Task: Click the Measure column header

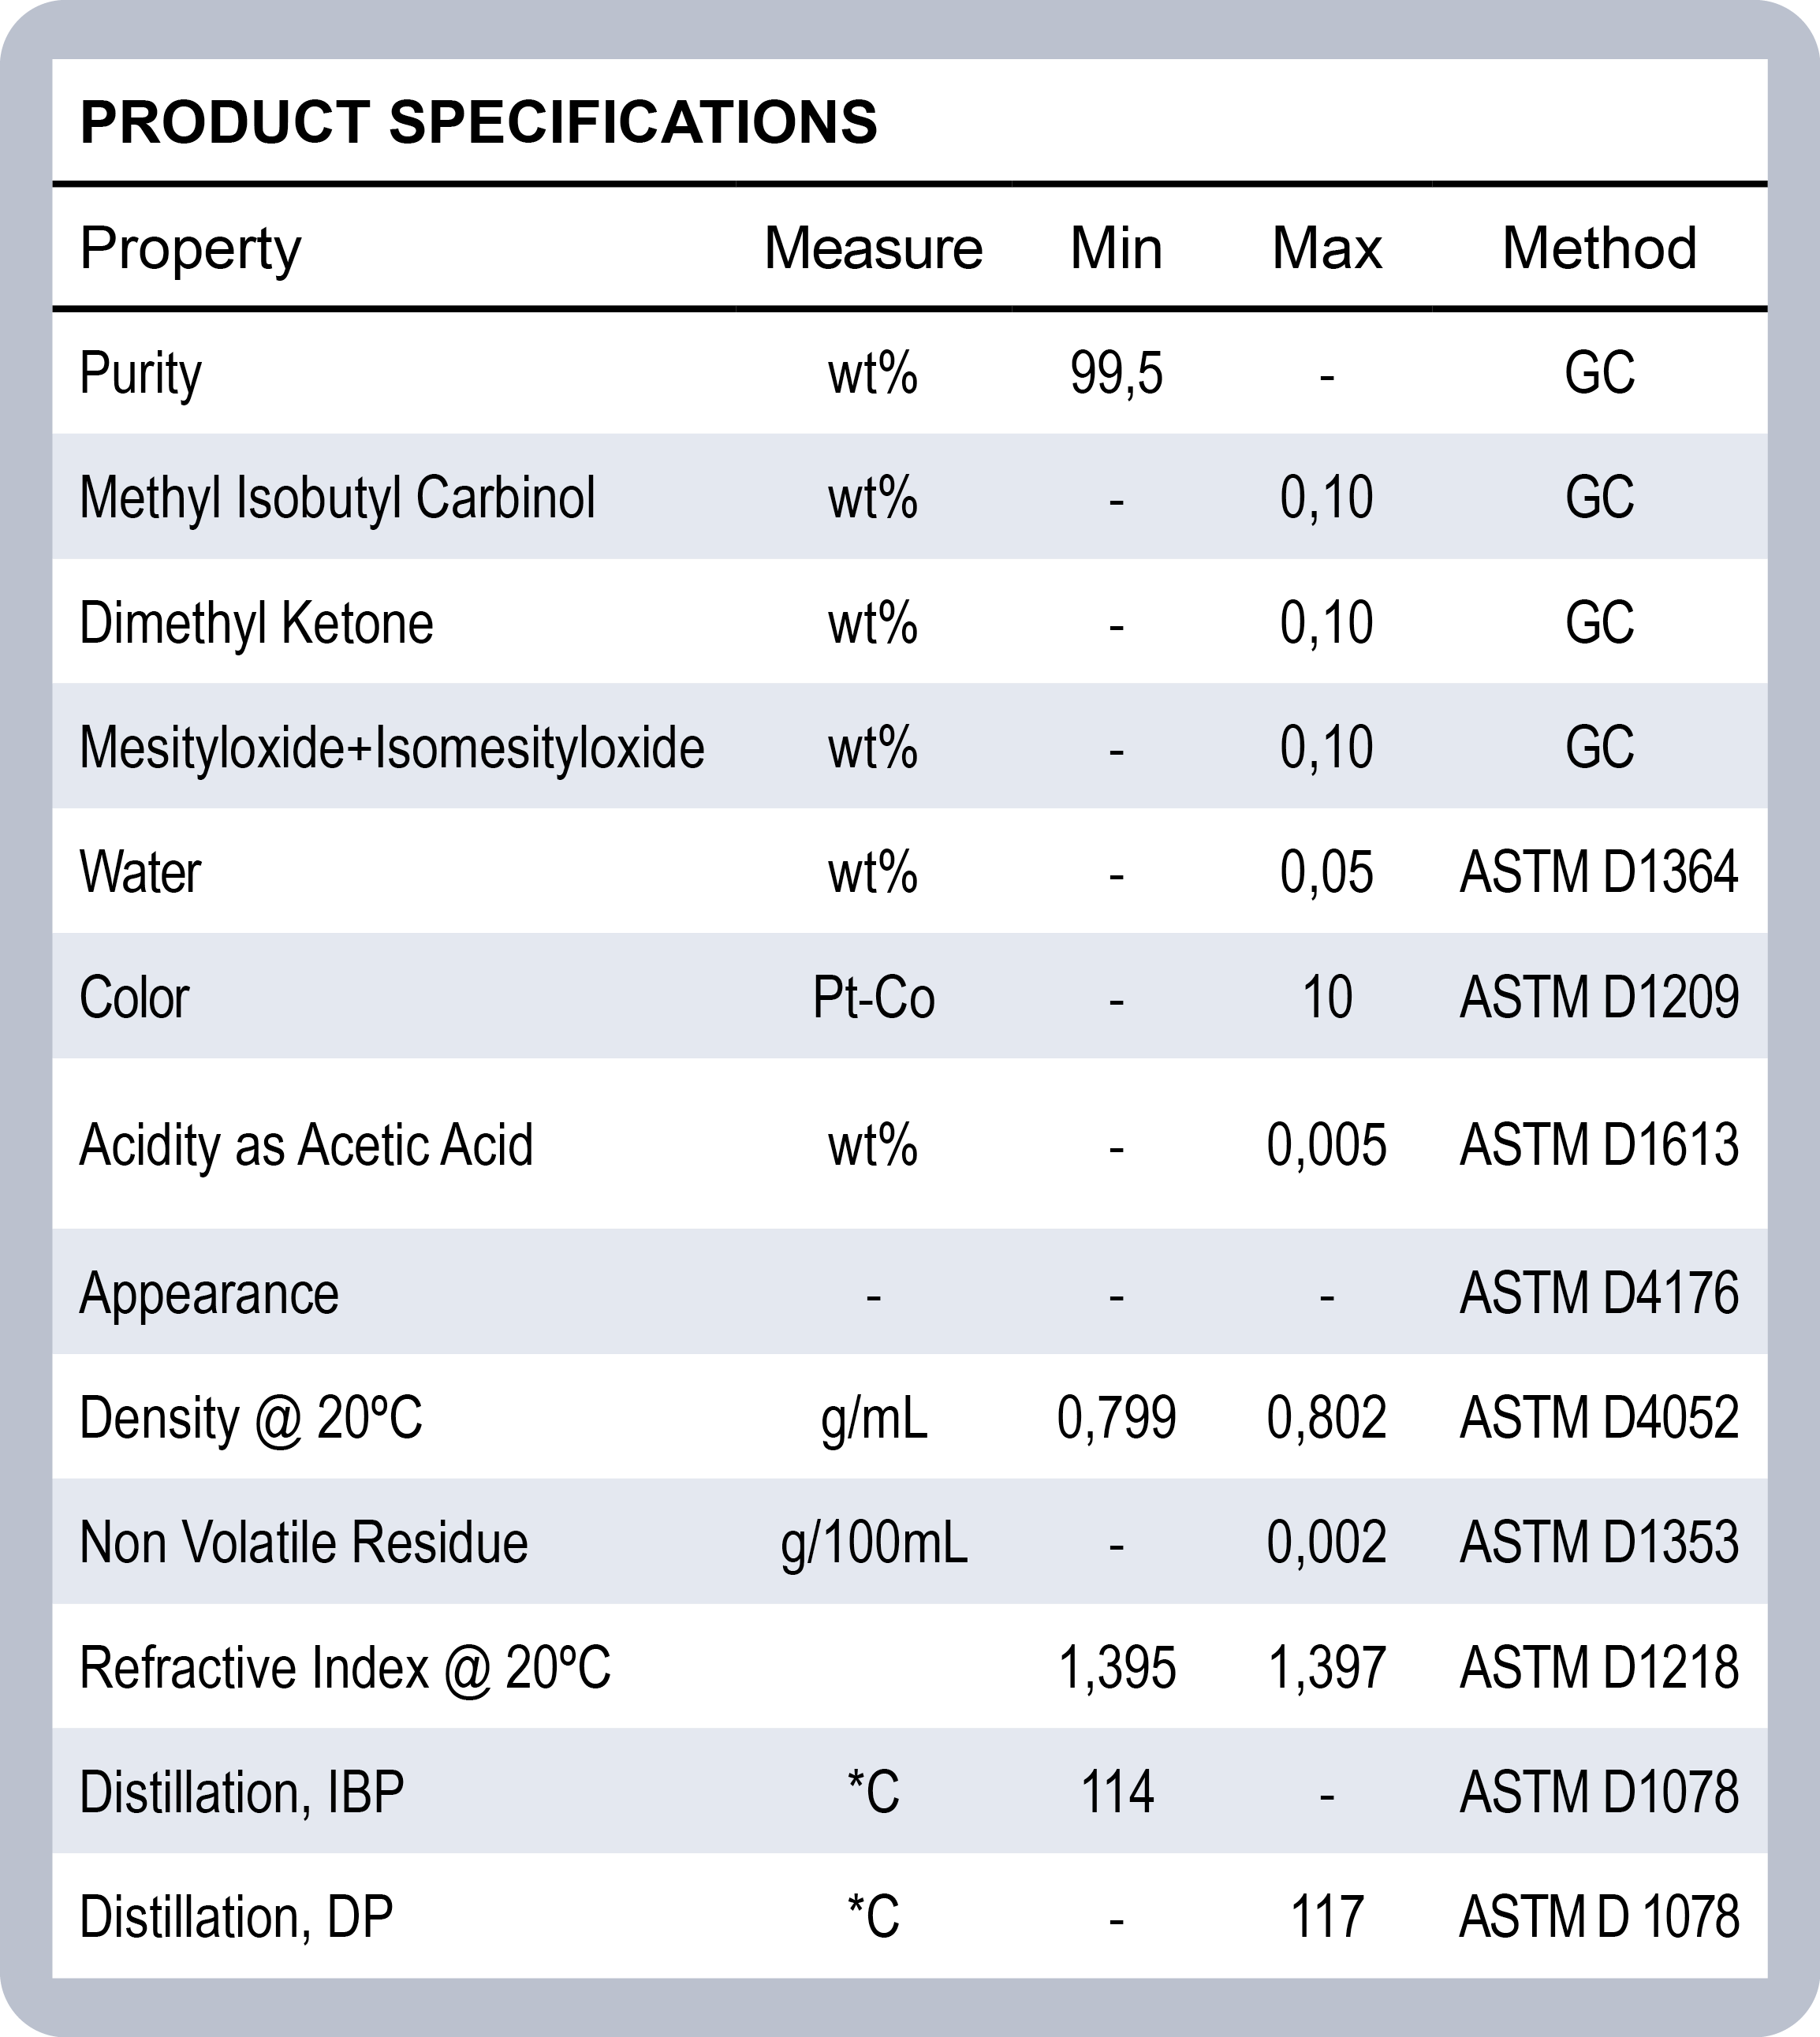Action: click(873, 248)
